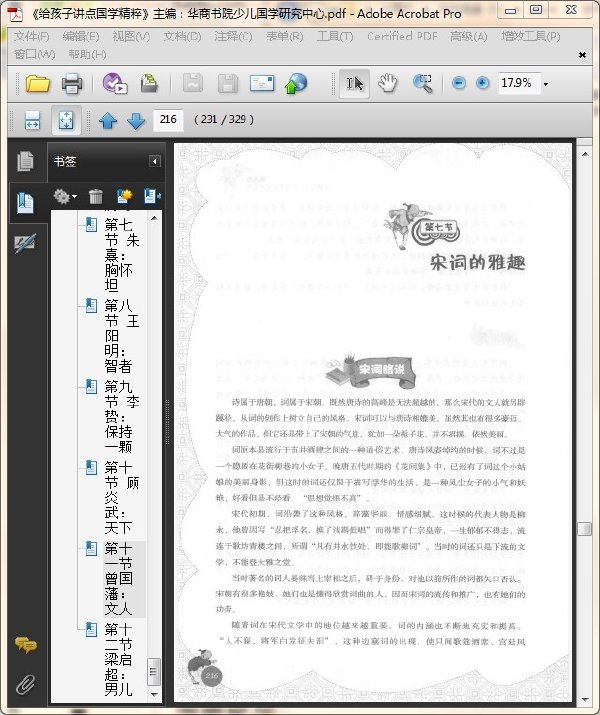Expand current bookmark icon in bookmarks panel

152,197
